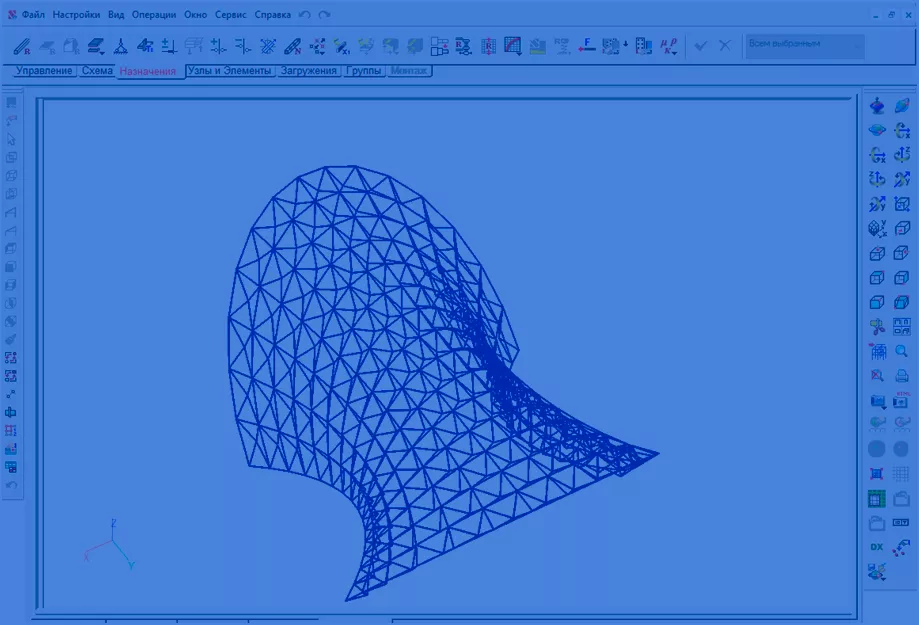Click the first pencil icon in top toolbar
Screen dimensions: 919x625
(22, 46)
